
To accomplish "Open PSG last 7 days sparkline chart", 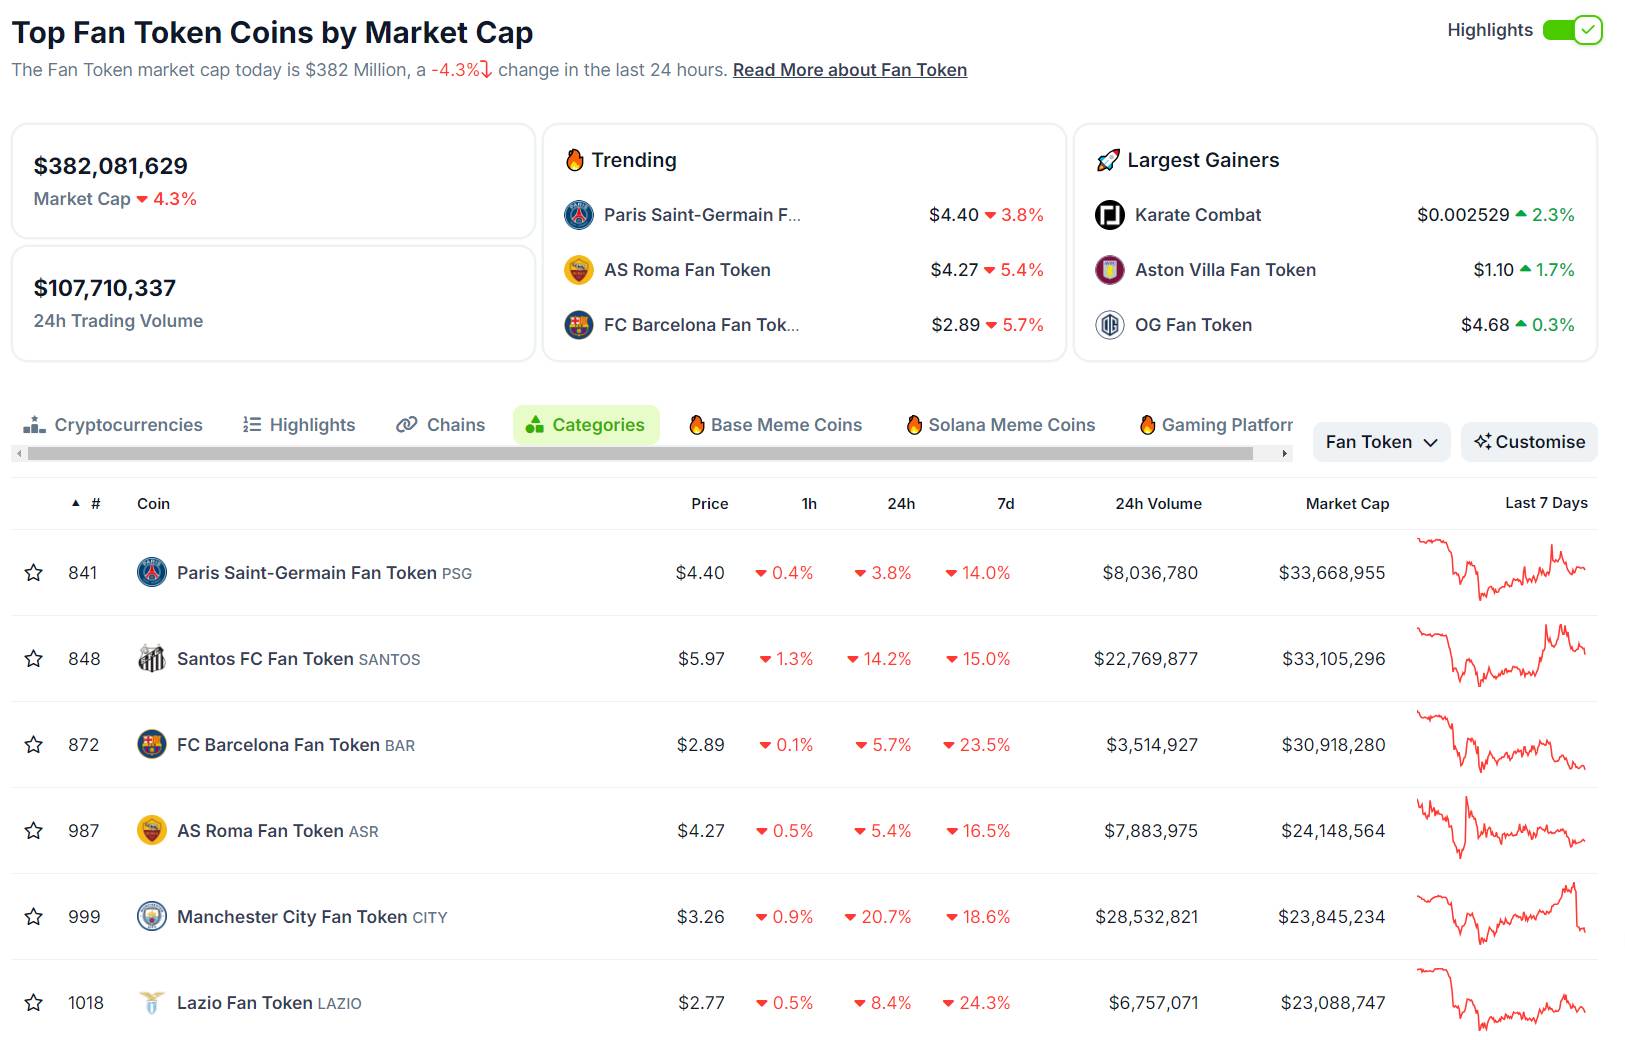I will 1501,569.
